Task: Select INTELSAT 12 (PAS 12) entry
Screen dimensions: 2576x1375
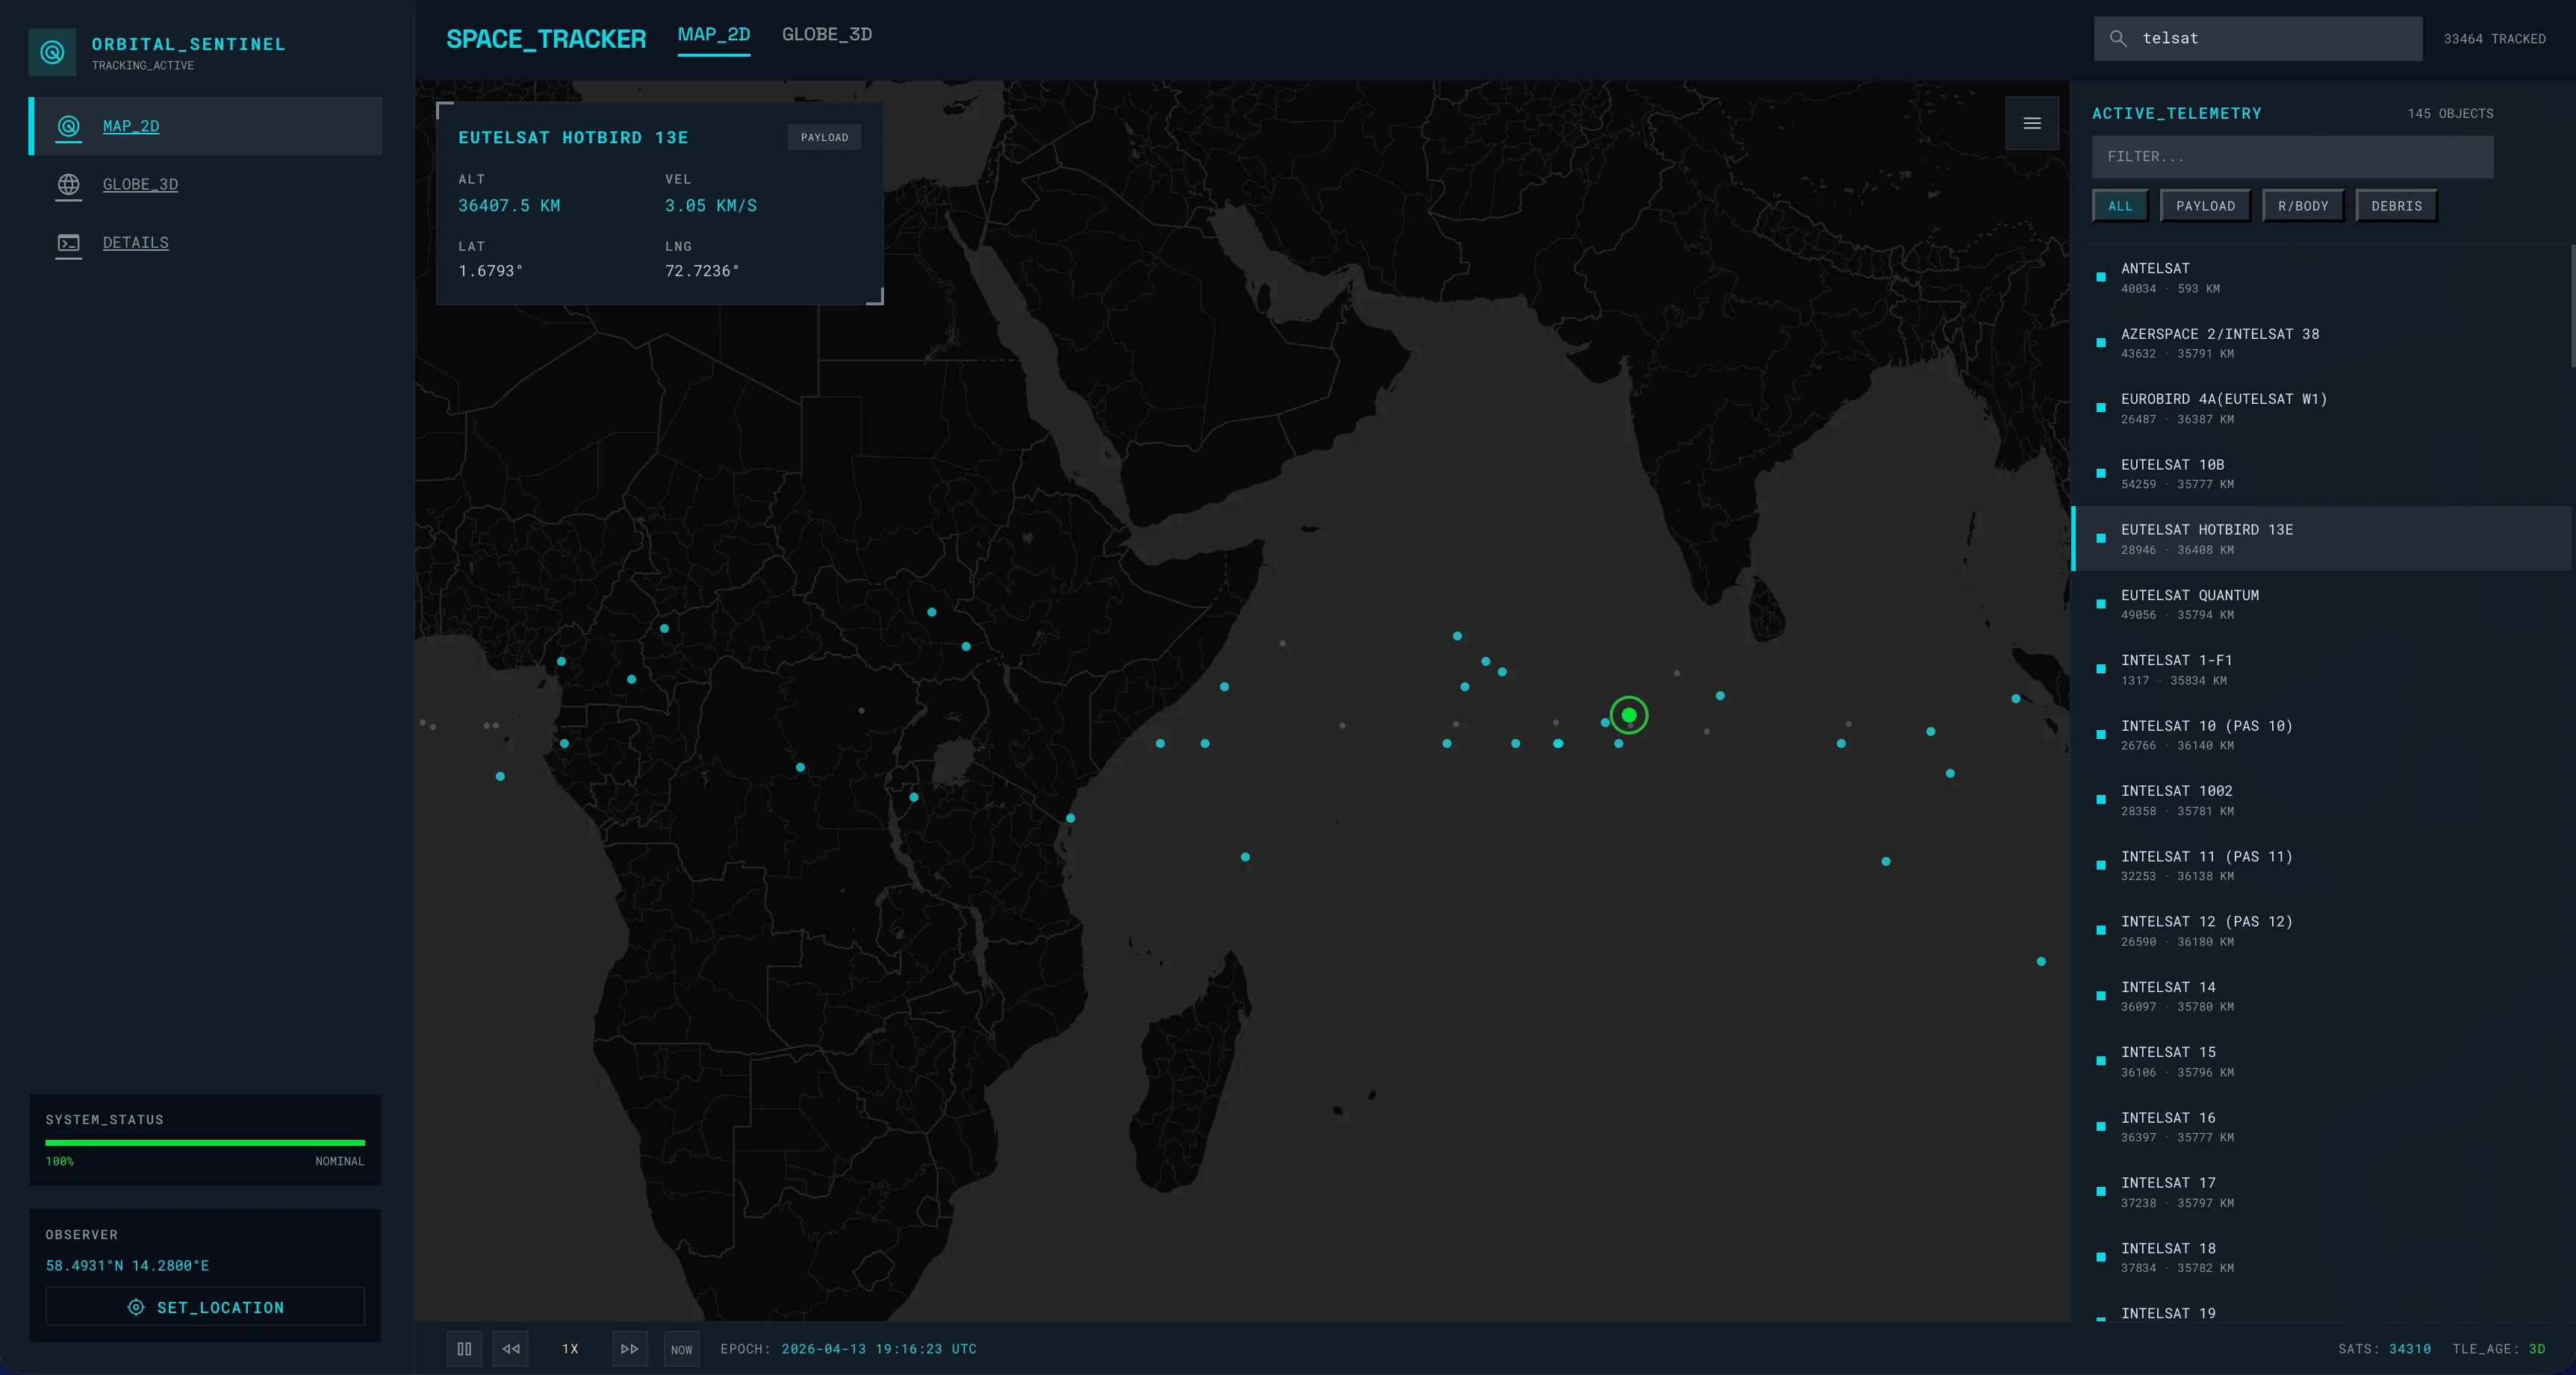Action: pyautogui.click(x=2320, y=931)
